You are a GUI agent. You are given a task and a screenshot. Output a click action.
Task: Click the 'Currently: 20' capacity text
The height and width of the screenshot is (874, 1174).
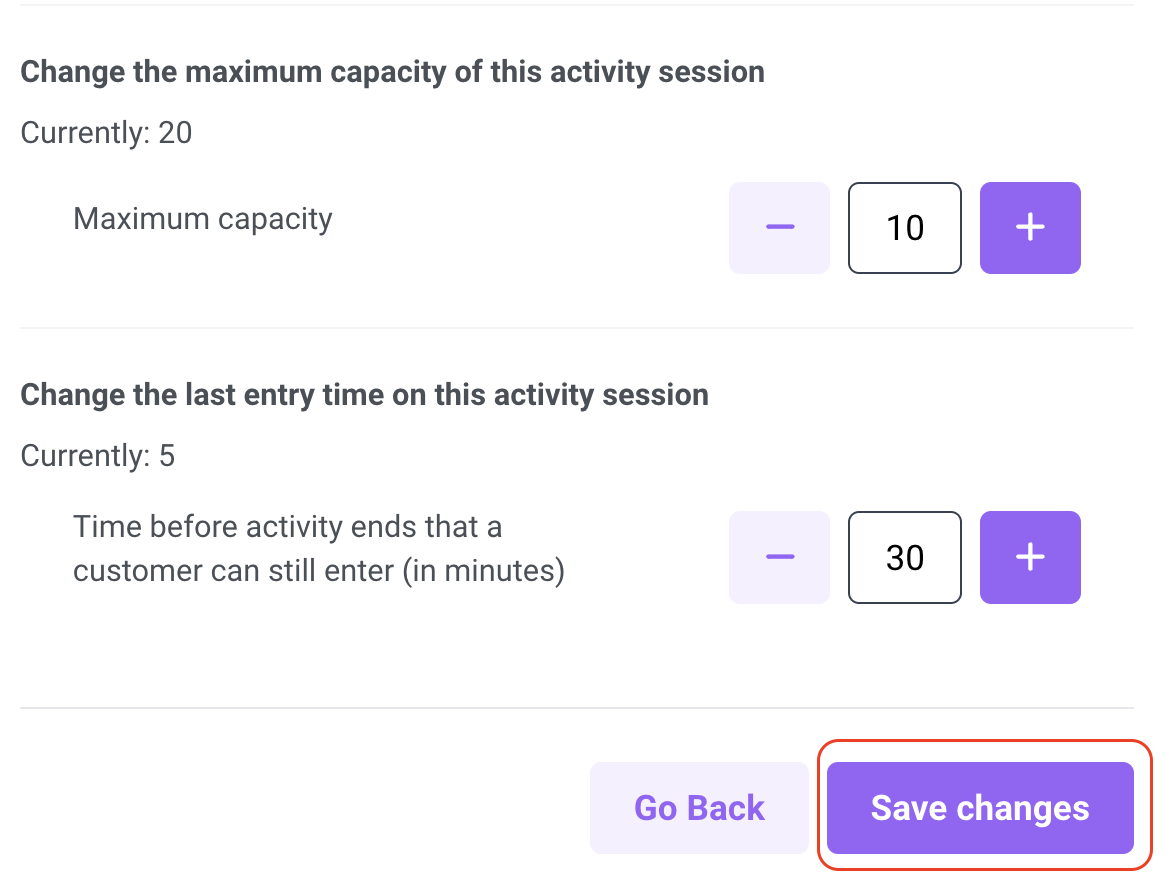[106, 133]
